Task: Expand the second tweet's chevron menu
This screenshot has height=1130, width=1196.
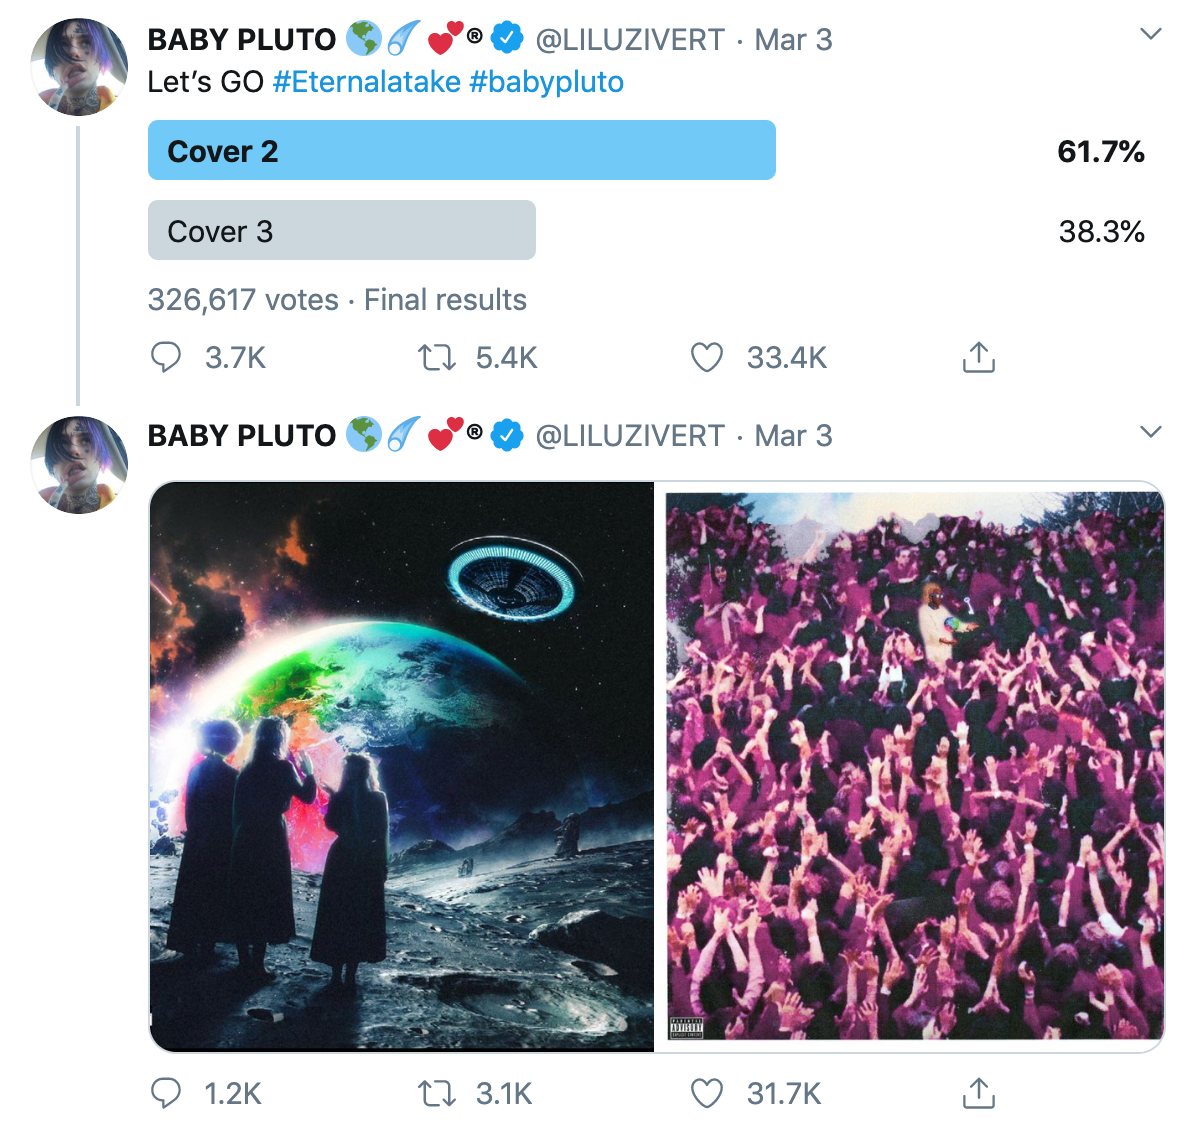Action: pos(1151,432)
